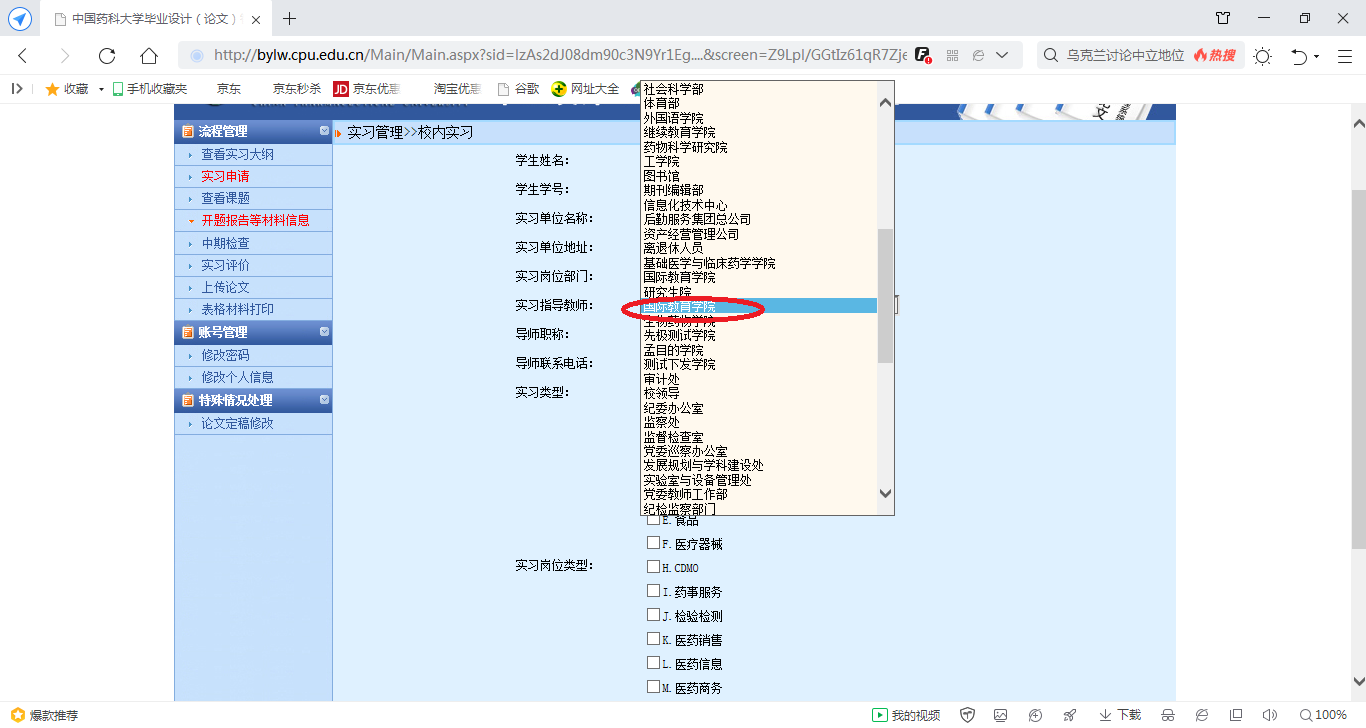Open the browser hamburger main menu
1366x728 pixels.
1345,56
